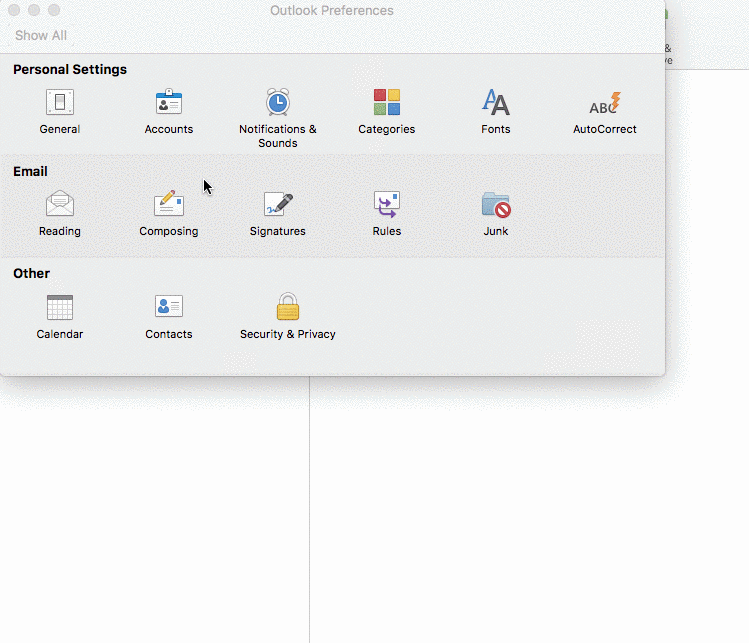Open Security & Privacy preferences

coord(288,316)
